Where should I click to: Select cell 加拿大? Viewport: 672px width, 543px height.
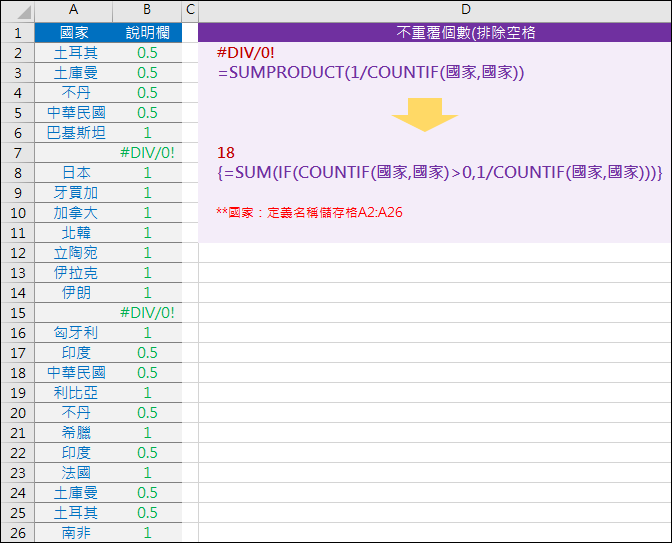point(74,213)
